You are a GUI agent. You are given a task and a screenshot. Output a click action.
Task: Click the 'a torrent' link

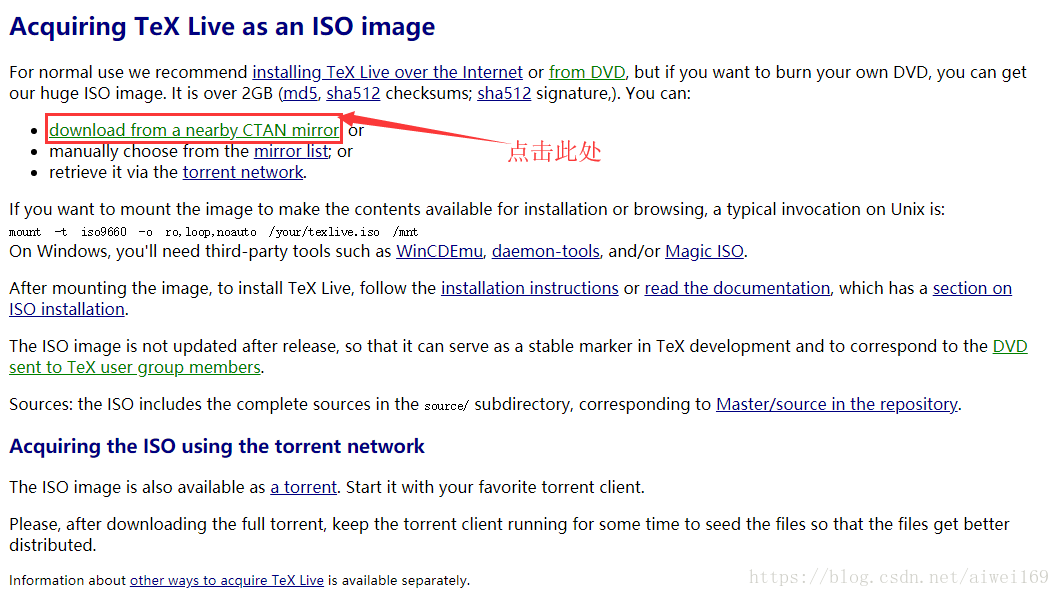pyautogui.click(x=304, y=487)
